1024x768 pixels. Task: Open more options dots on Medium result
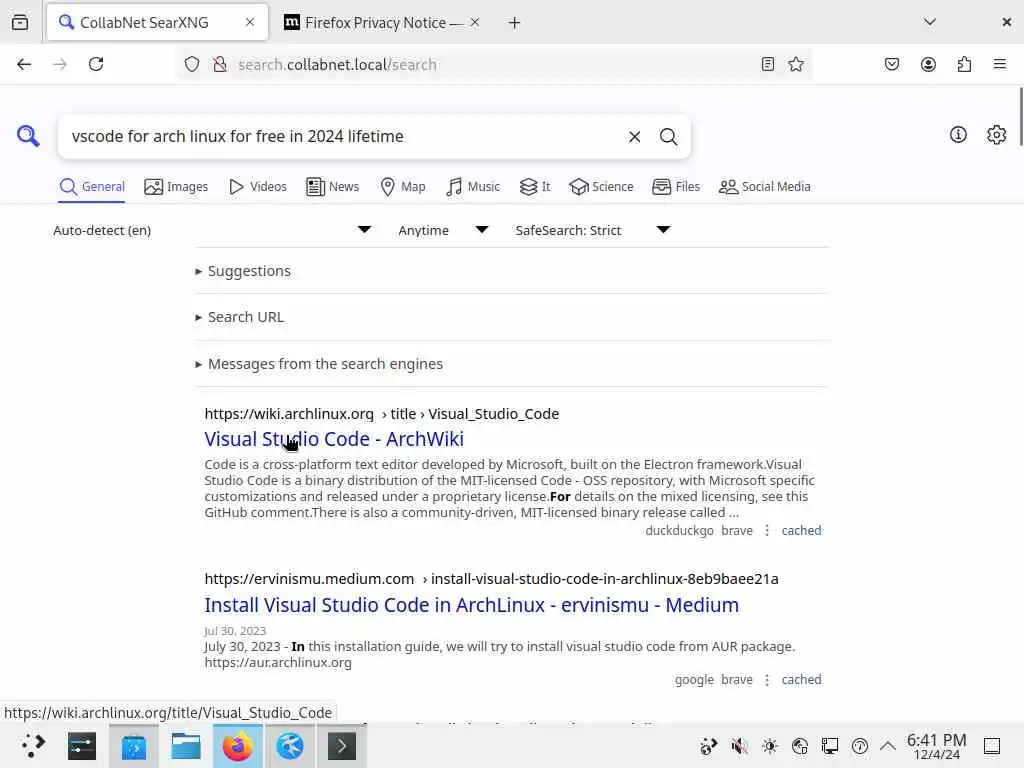pos(767,679)
